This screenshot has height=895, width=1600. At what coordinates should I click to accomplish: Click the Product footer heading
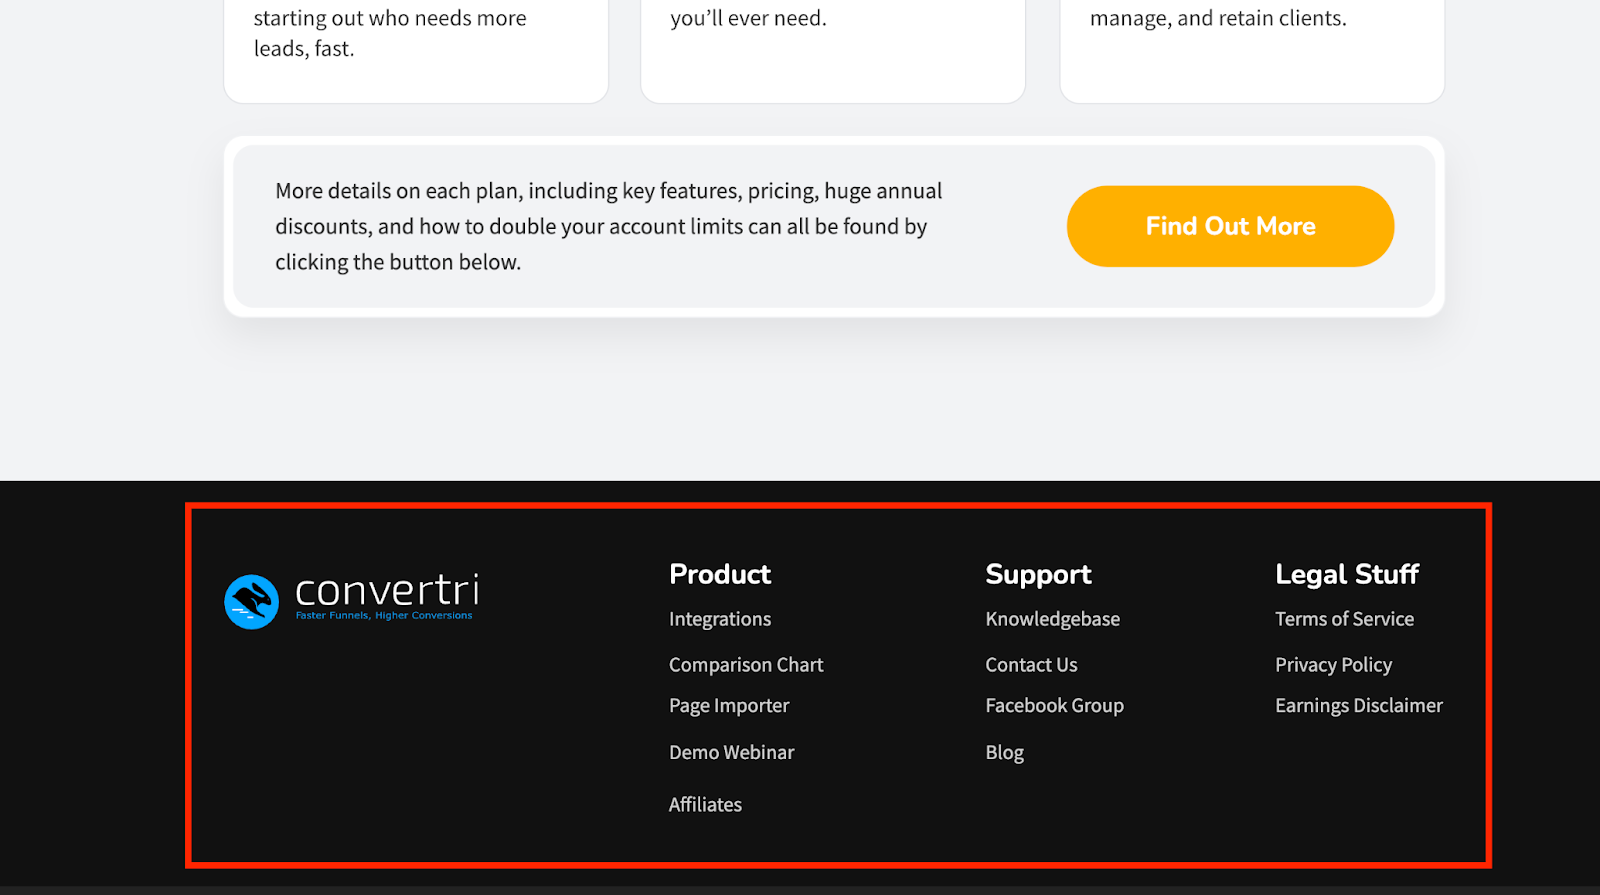[x=720, y=574]
